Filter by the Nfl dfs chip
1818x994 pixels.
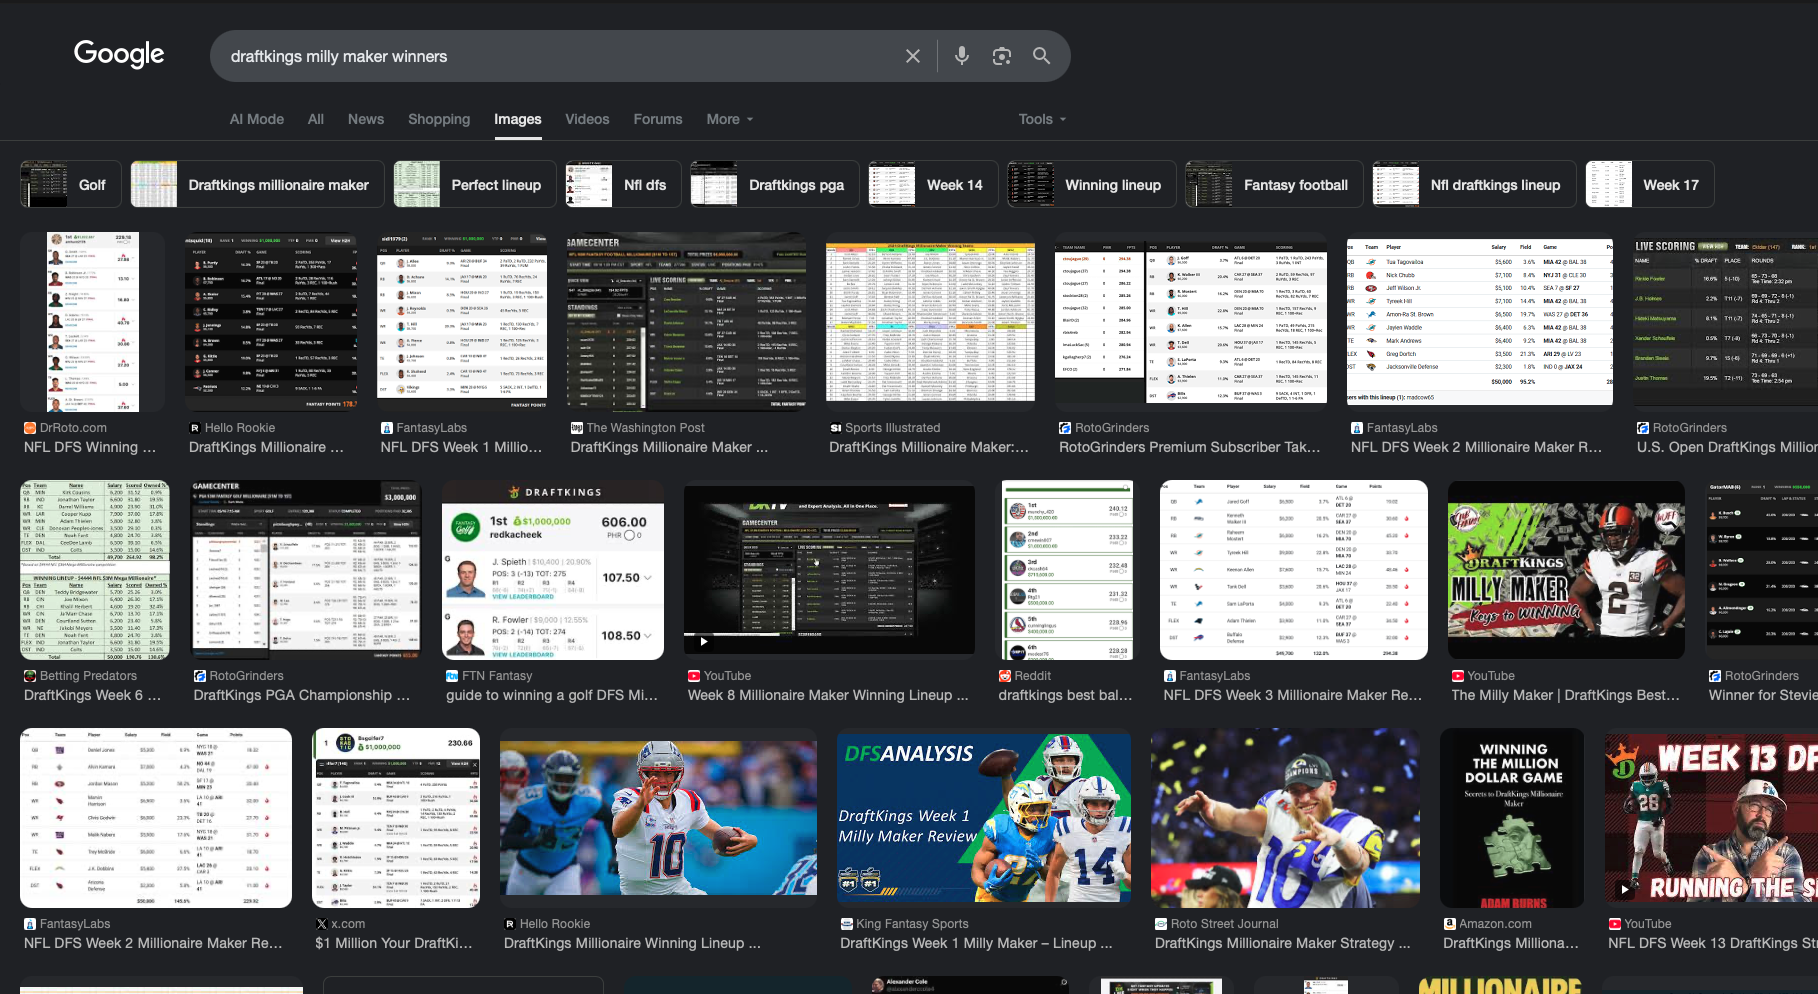pos(624,184)
